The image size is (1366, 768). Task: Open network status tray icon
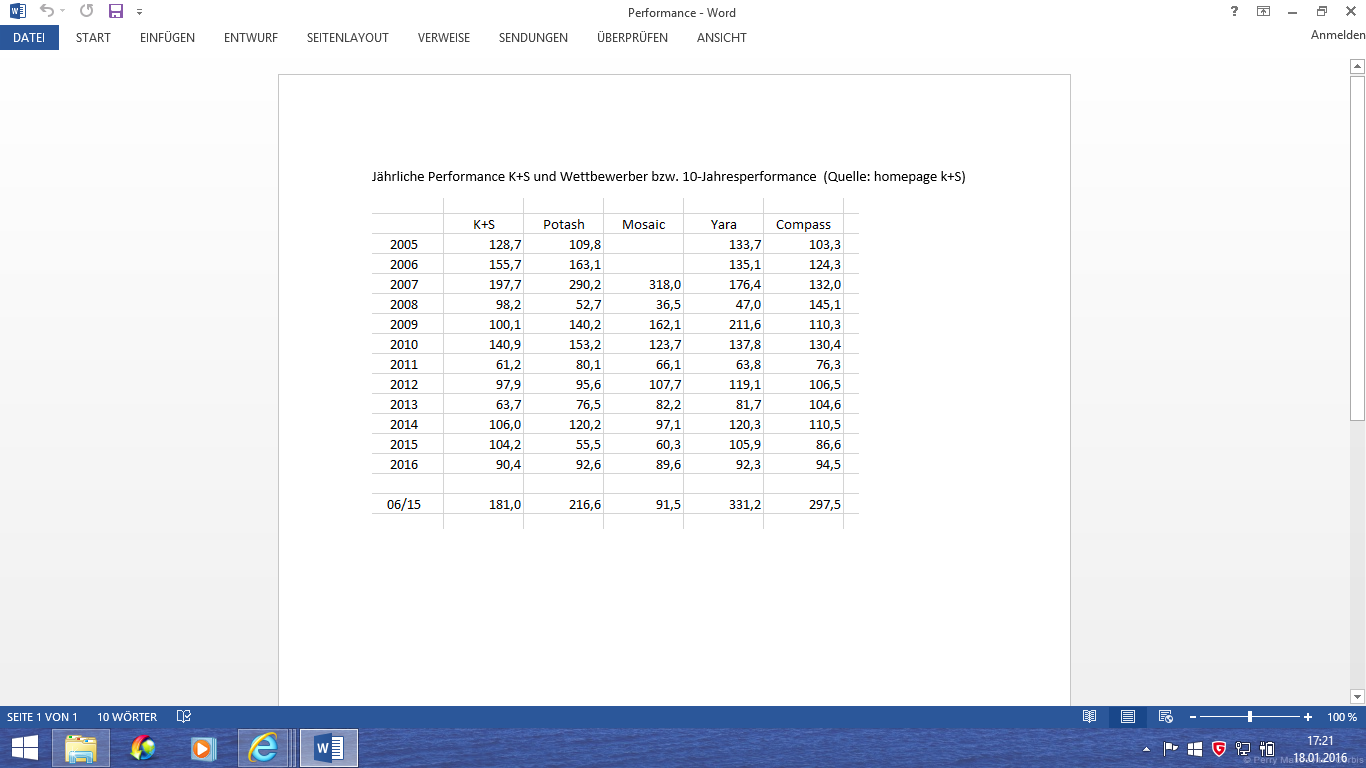pyautogui.click(x=1243, y=748)
